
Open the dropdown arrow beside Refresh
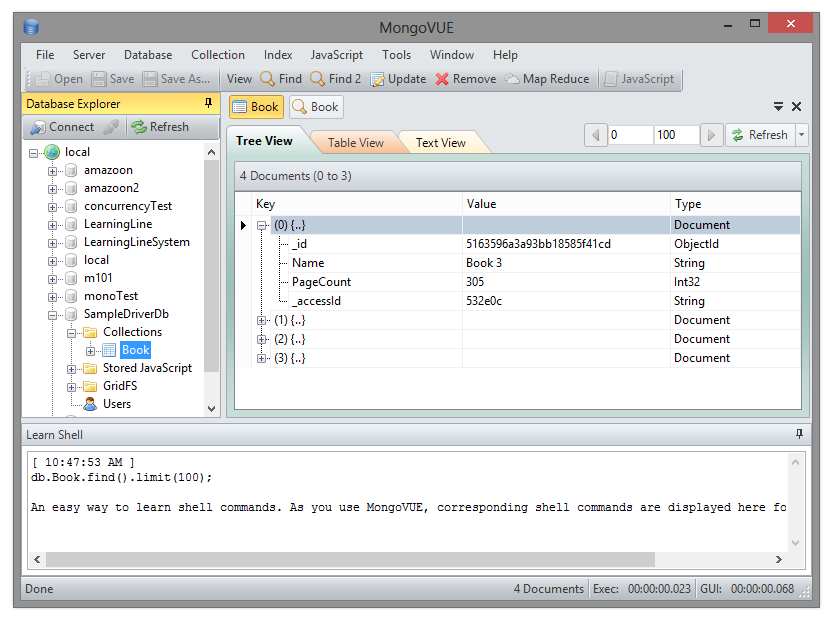[x=802, y=135]
